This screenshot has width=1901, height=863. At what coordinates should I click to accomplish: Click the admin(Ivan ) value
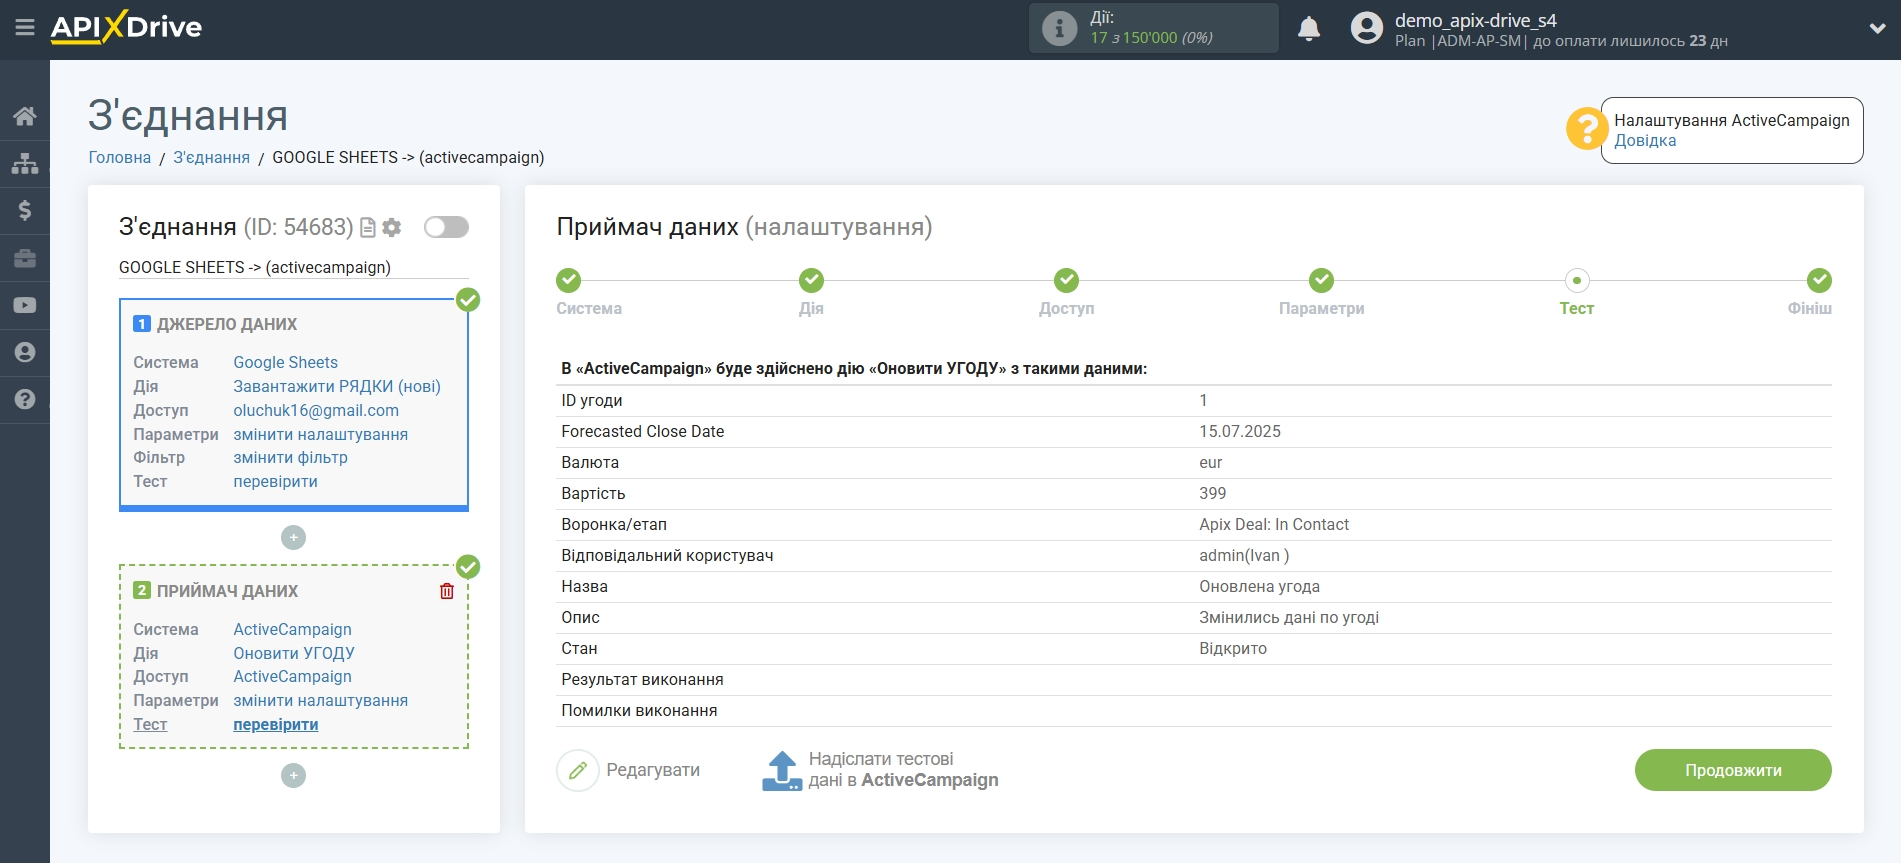[x=1244, y=556]
